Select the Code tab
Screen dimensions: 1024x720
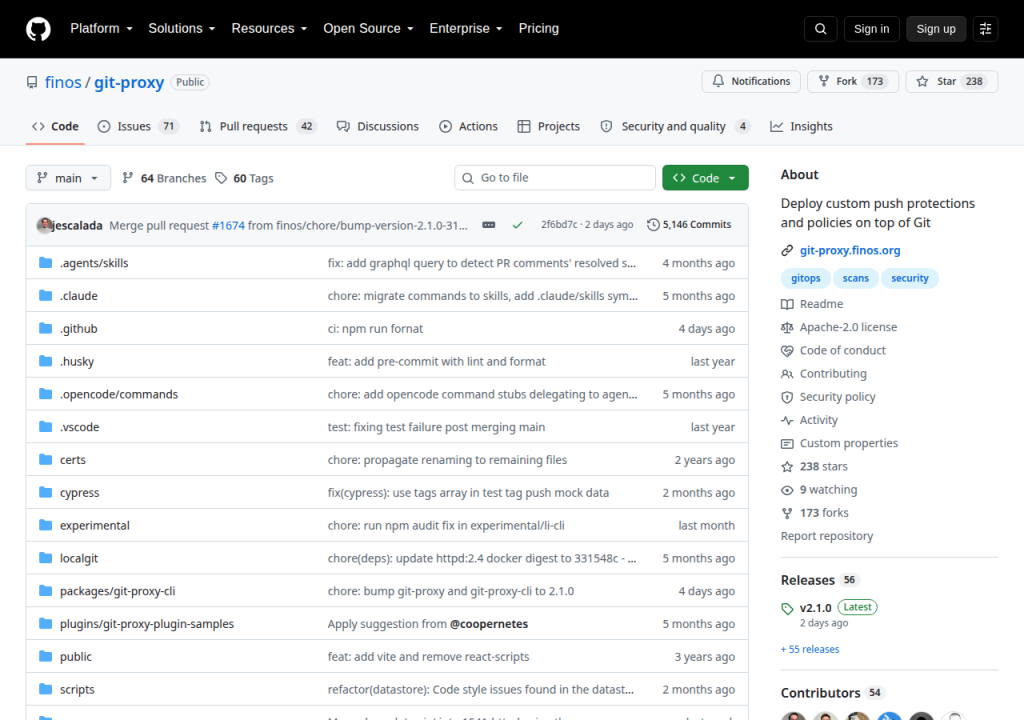[55, 126]
